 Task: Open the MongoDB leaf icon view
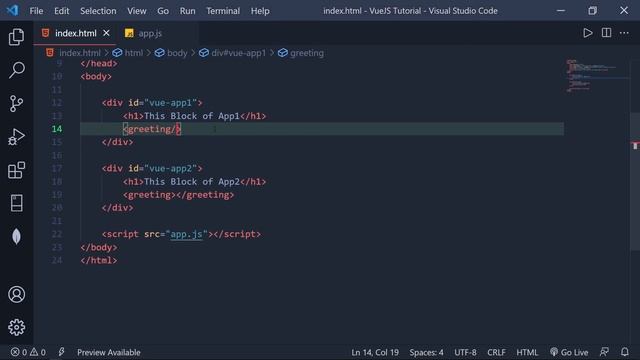(16, 236)
